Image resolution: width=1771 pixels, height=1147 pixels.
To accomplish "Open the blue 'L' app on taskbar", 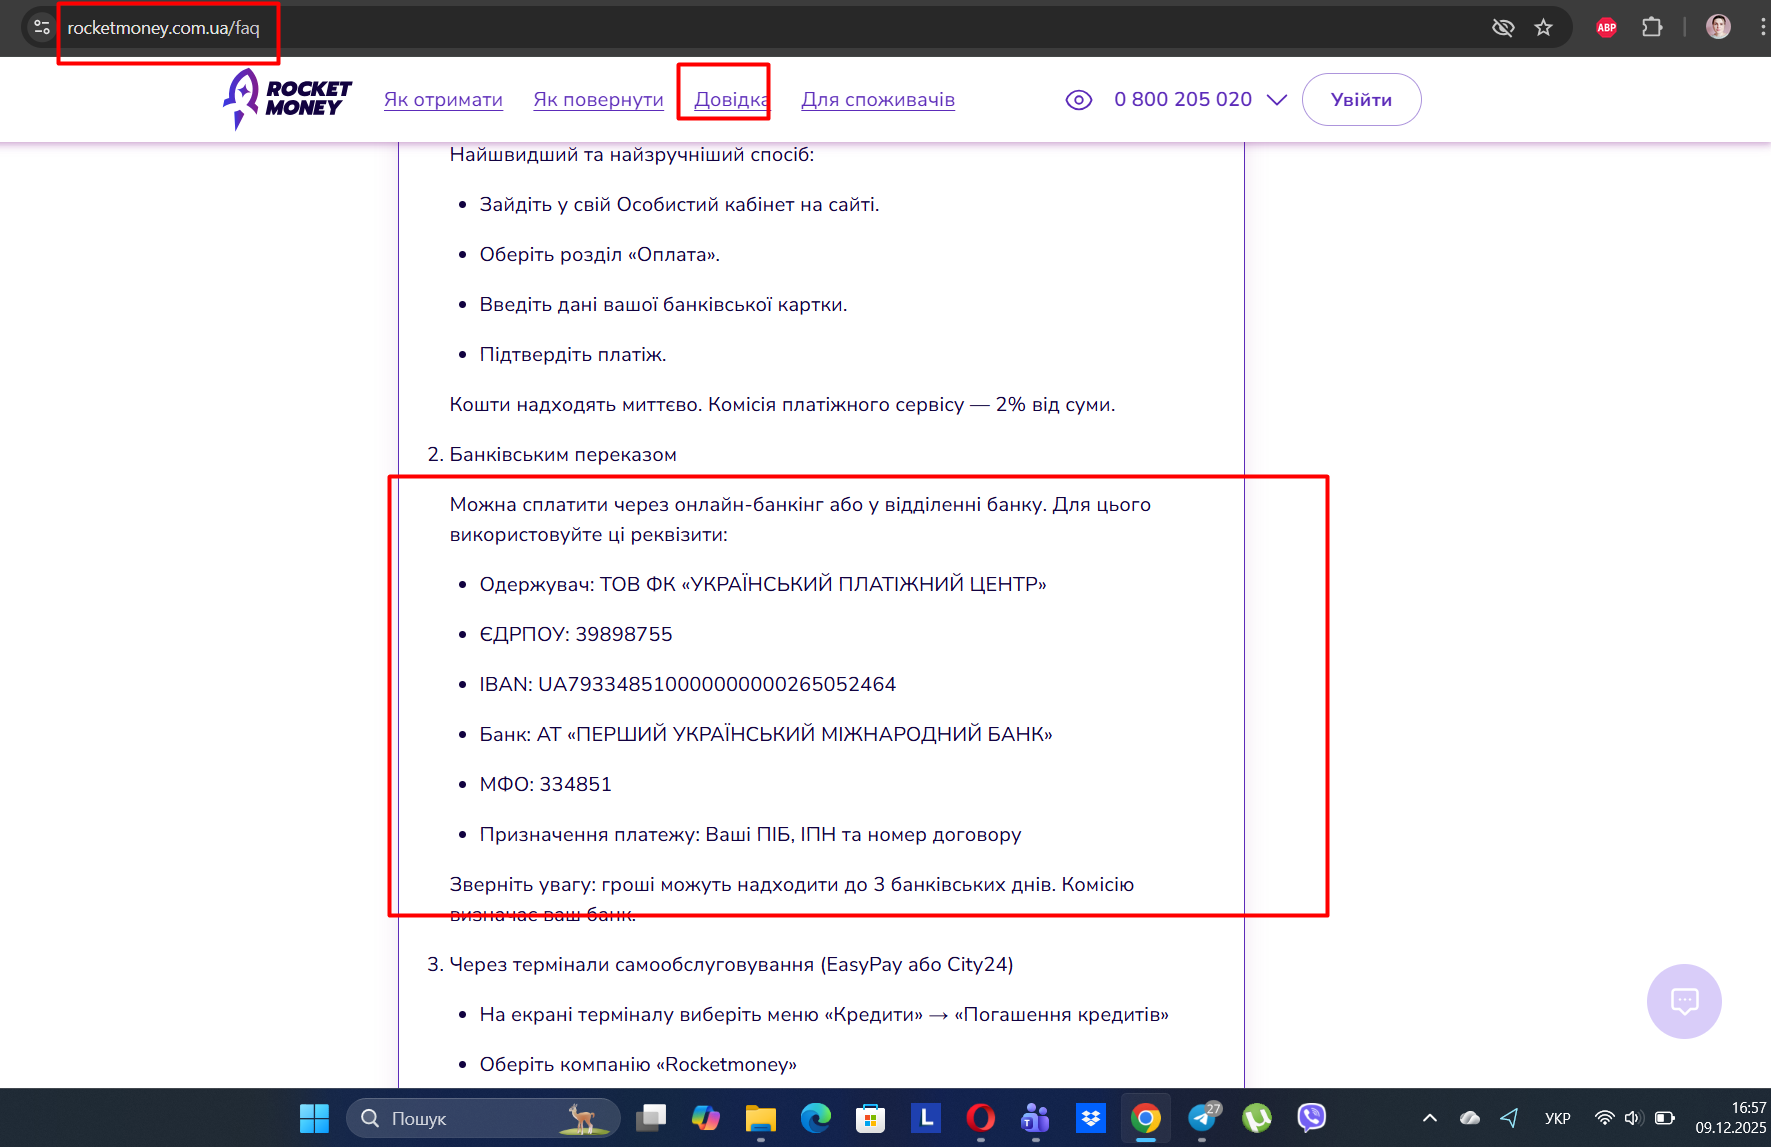I will point(926,1118).
